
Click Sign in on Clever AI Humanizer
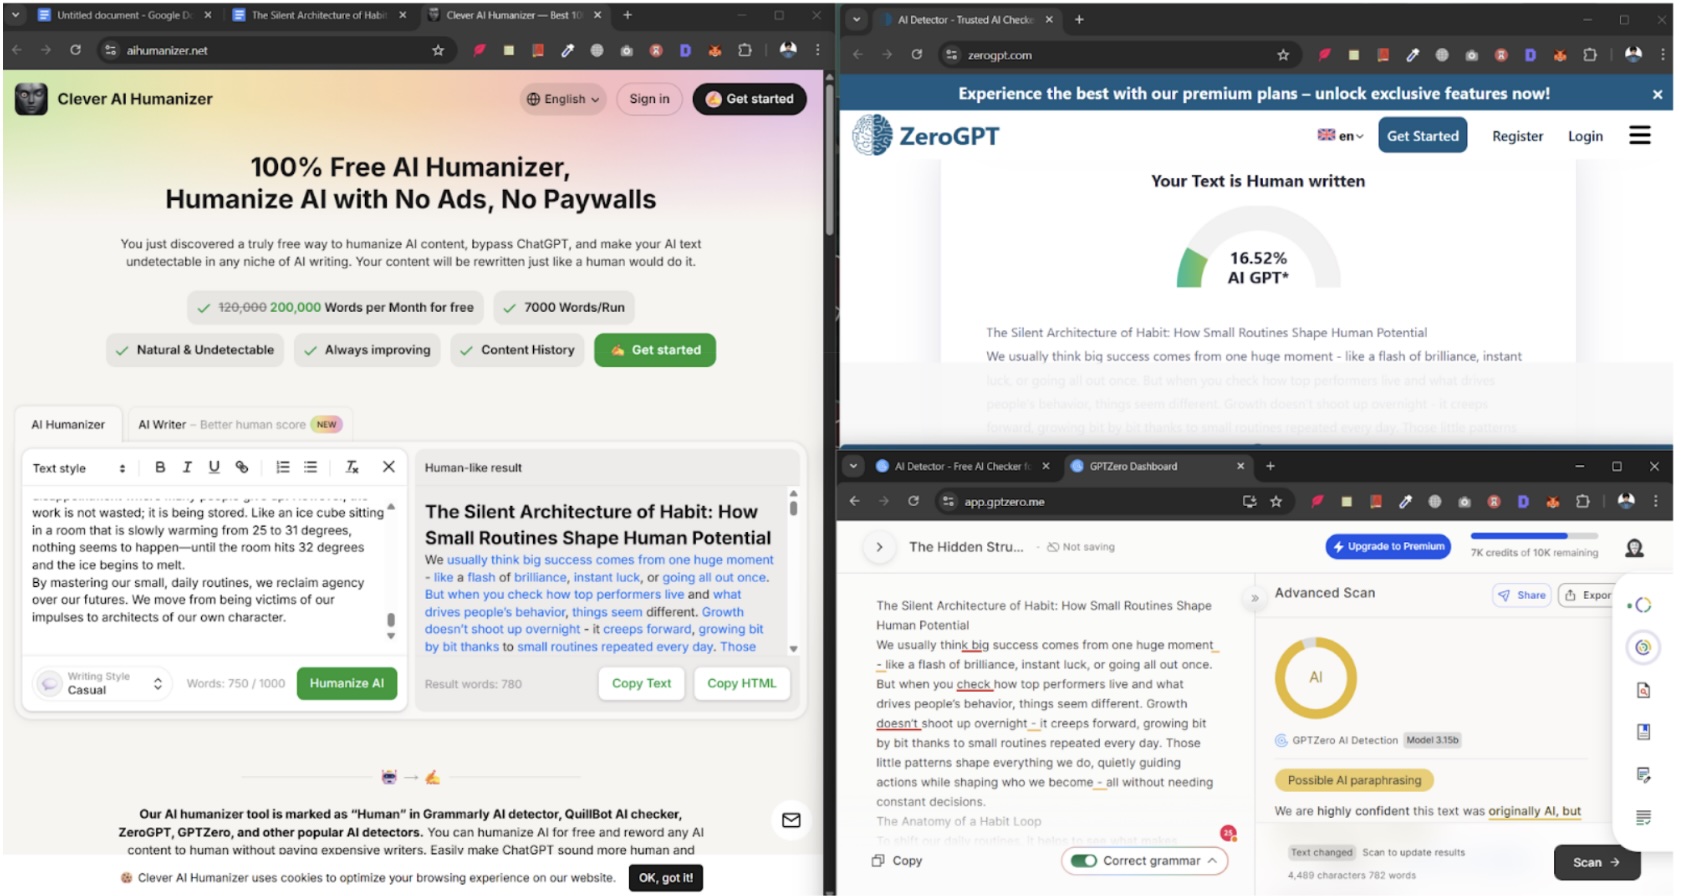tap(649, 99)
